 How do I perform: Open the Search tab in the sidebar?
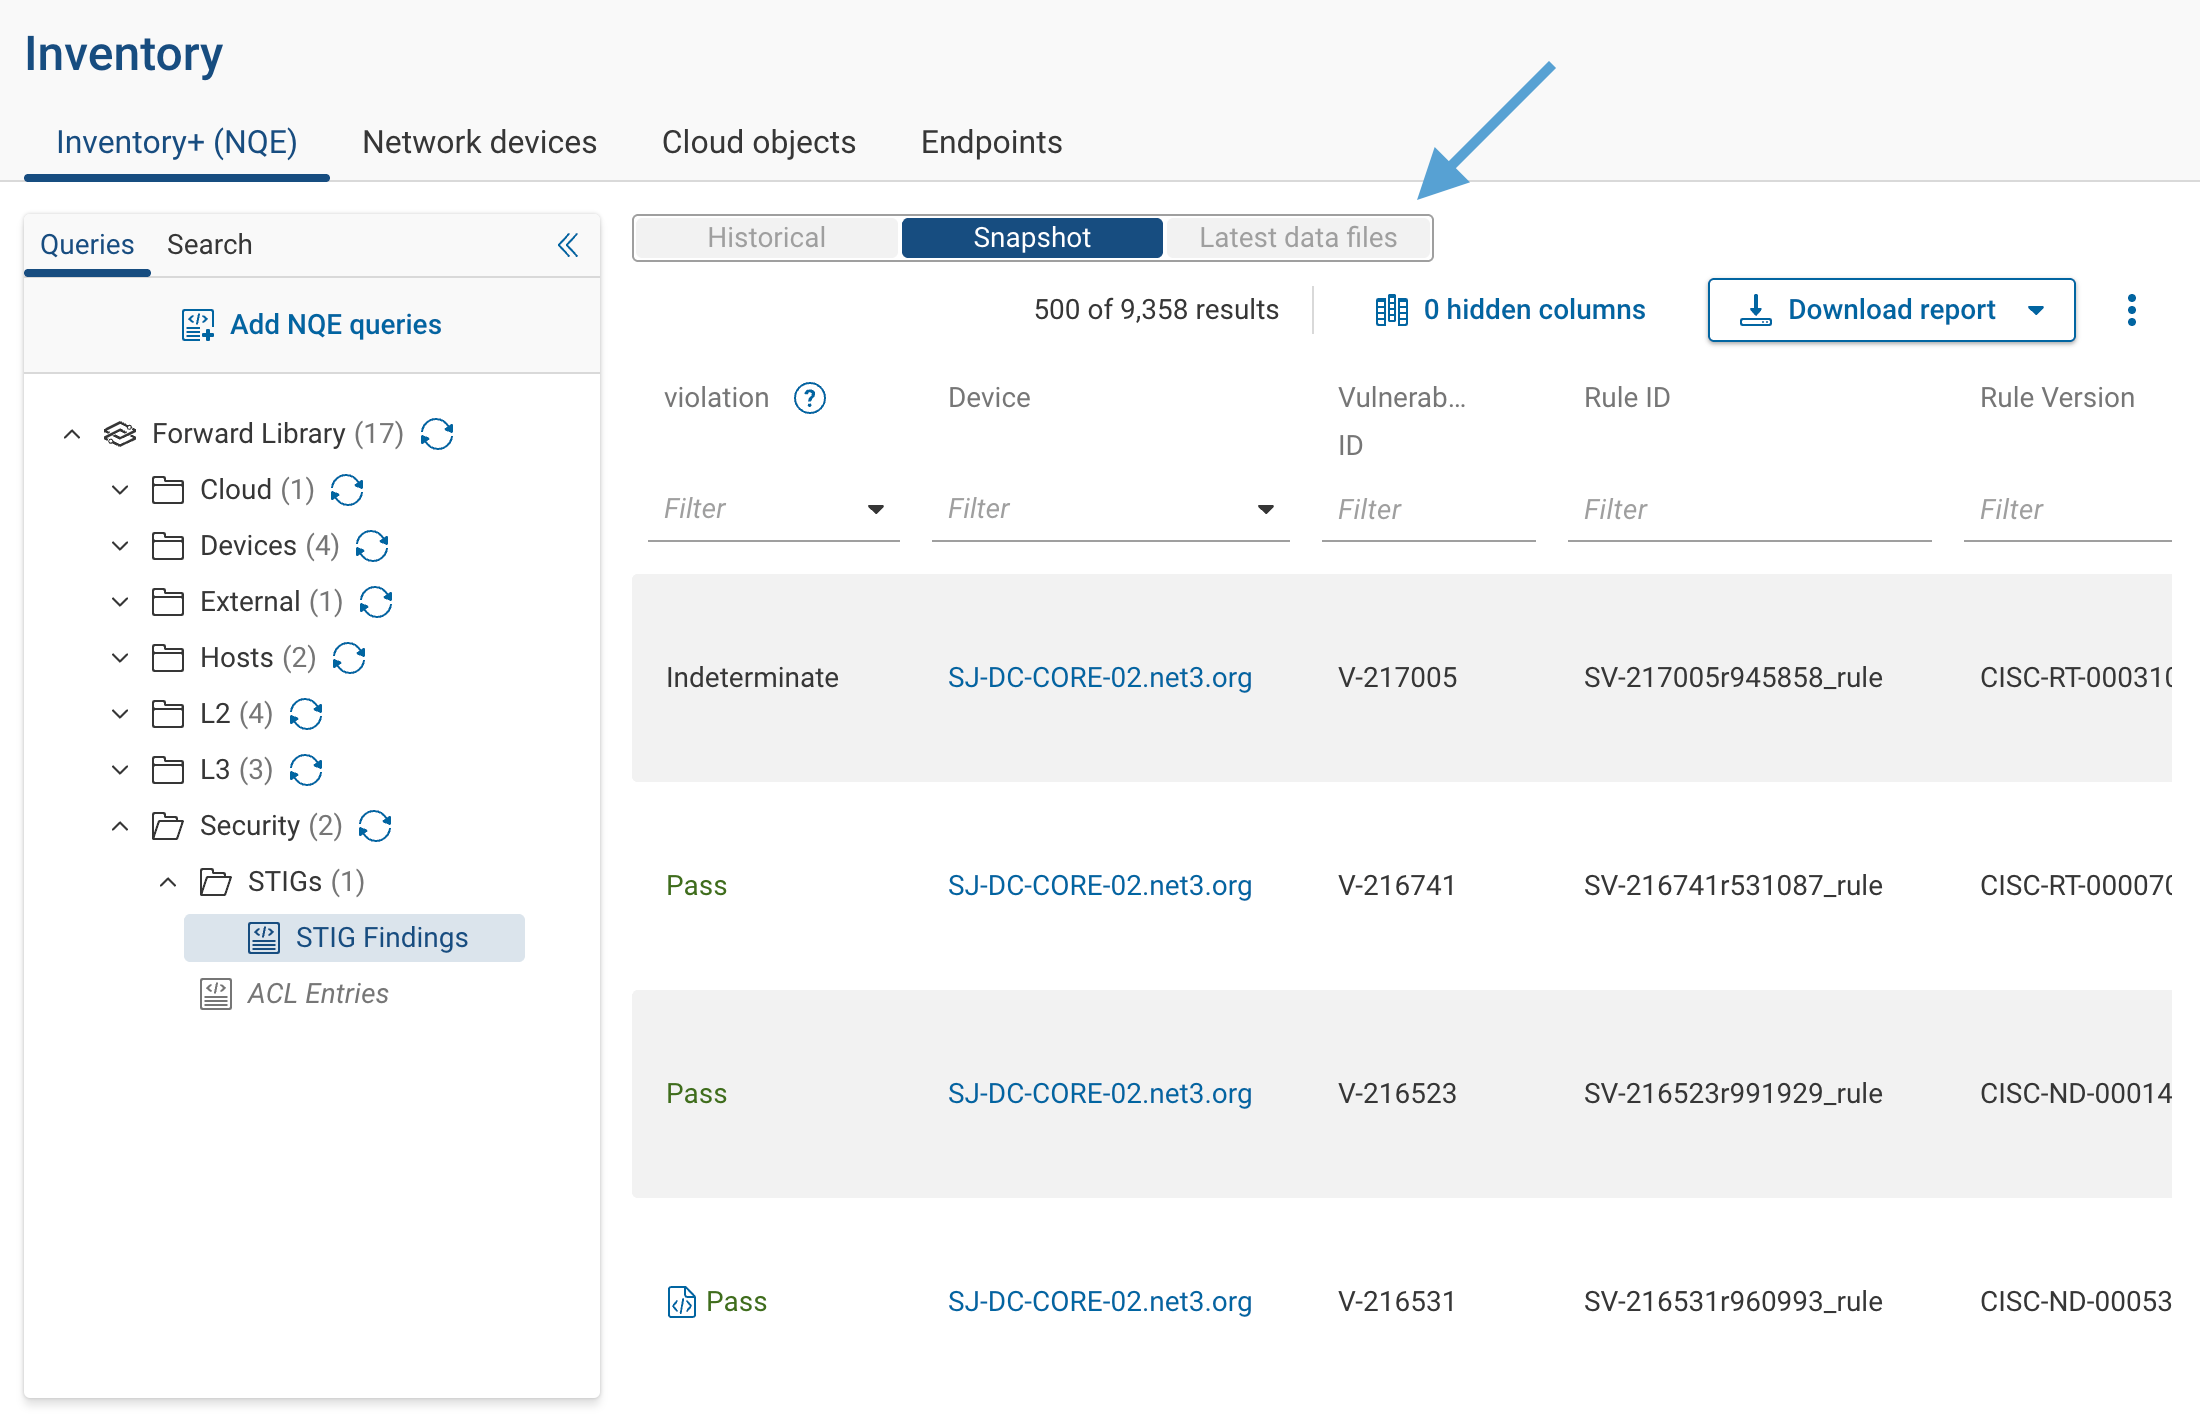click(x=209, y=244)
